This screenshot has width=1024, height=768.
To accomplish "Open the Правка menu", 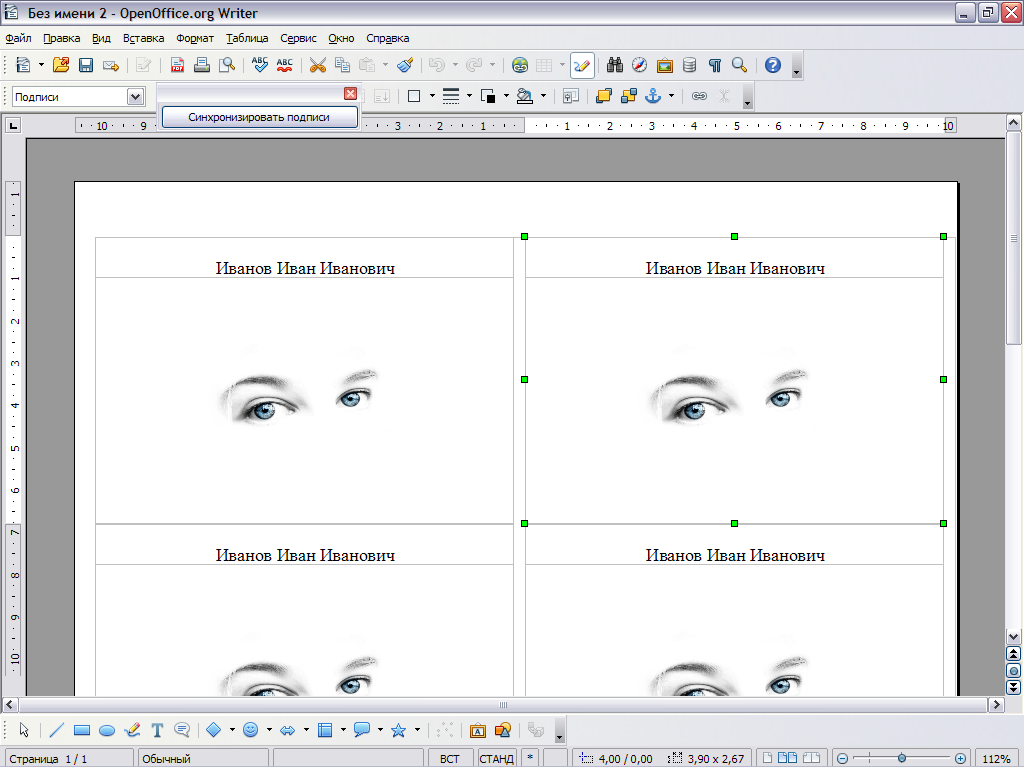I will tap(61, 38).
